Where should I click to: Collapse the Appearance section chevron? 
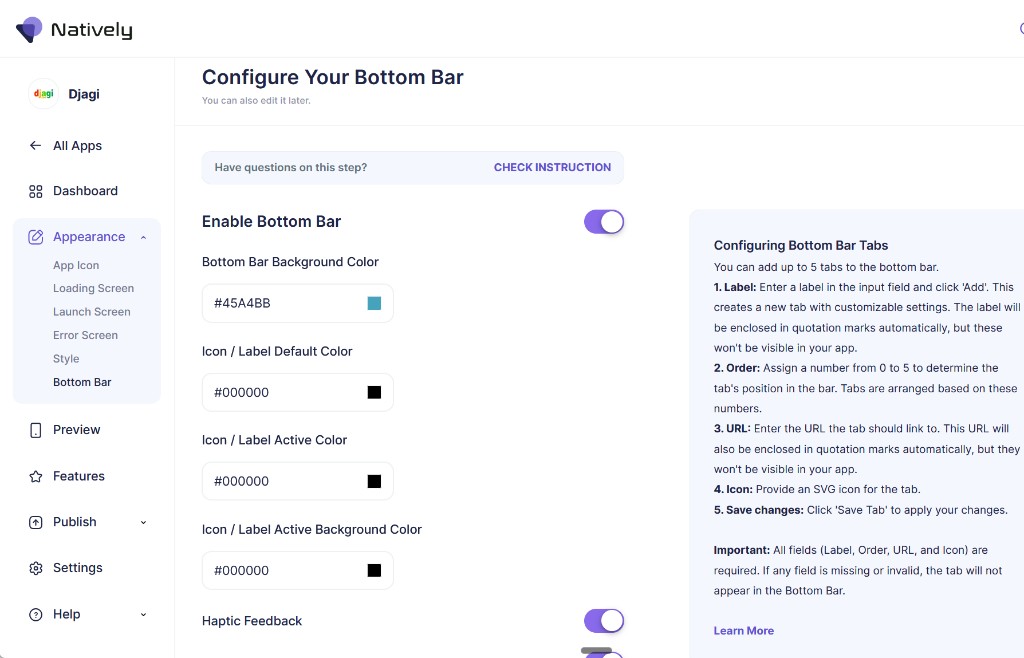click(x=143, y=237)
